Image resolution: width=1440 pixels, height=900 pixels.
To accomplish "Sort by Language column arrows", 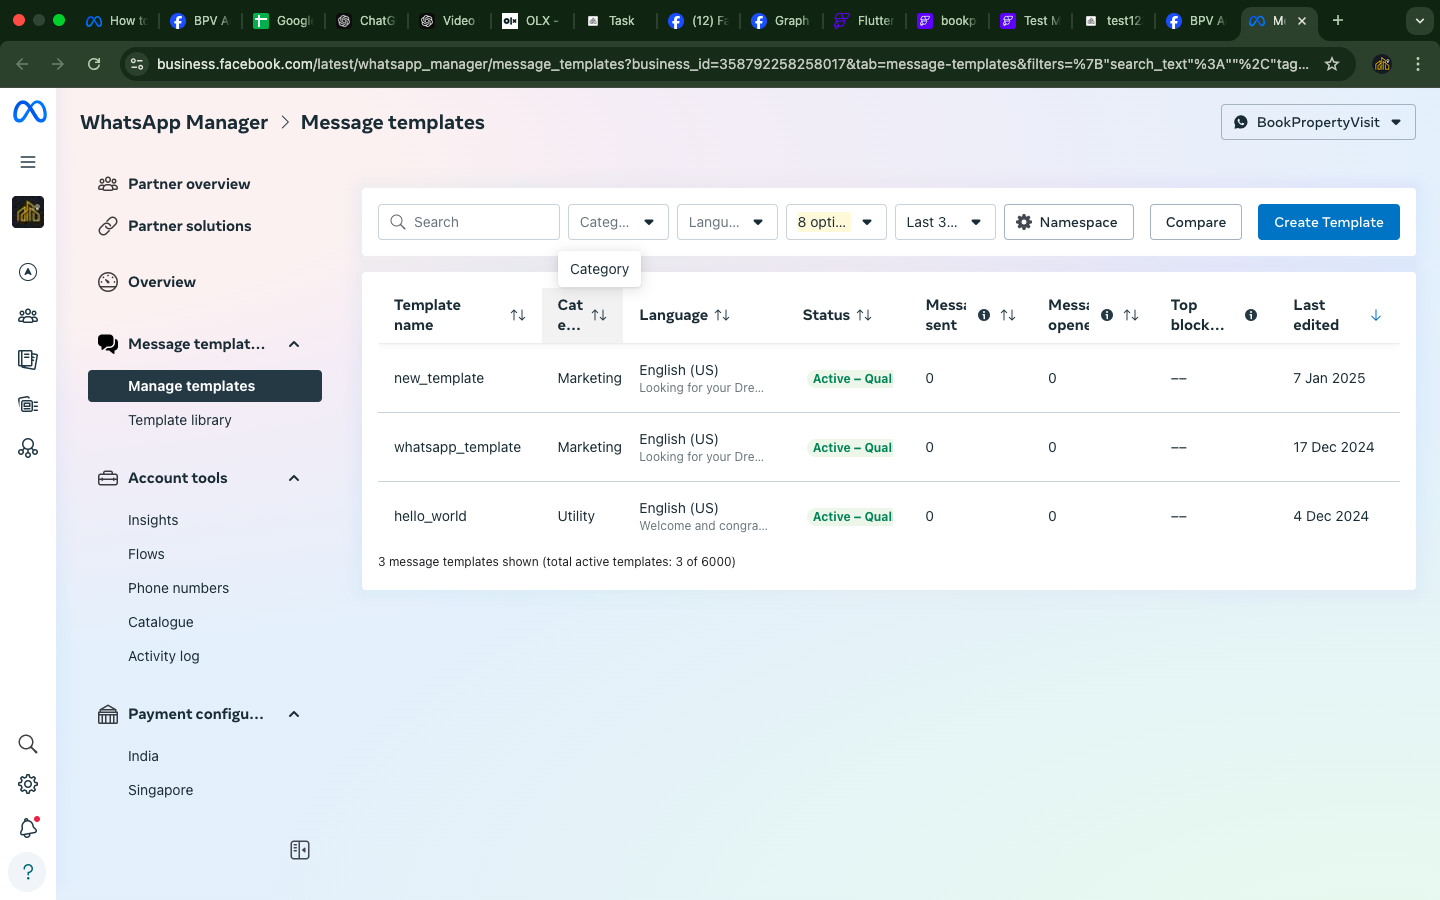I will tap(722, 315).
